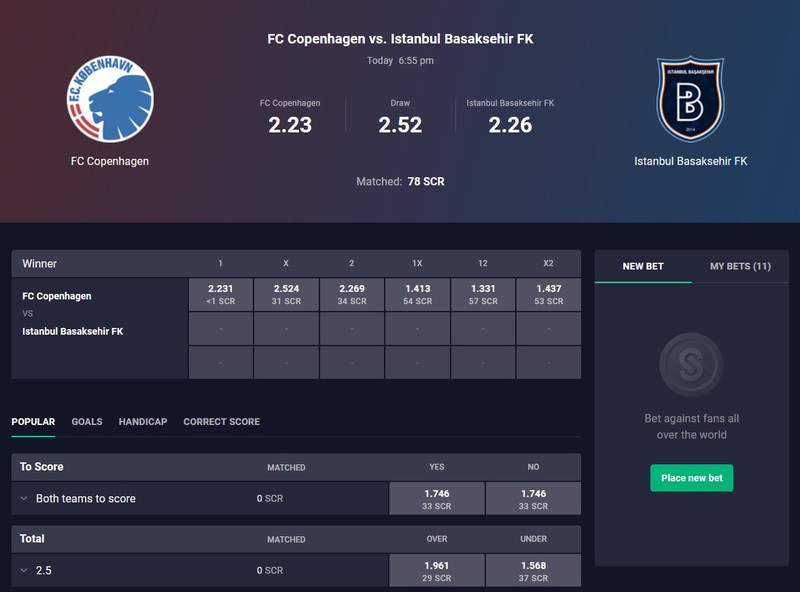Click the FC Copenhagen lion crest logo
The width and height of the screenshot is (800, 592).
(110, 99)
